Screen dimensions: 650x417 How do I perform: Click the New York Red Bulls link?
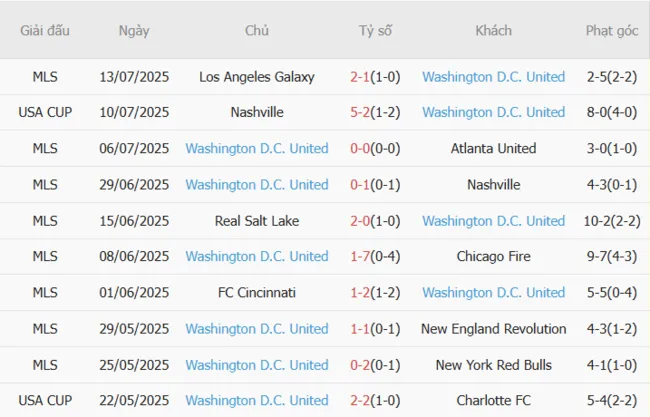coord(493,365)
